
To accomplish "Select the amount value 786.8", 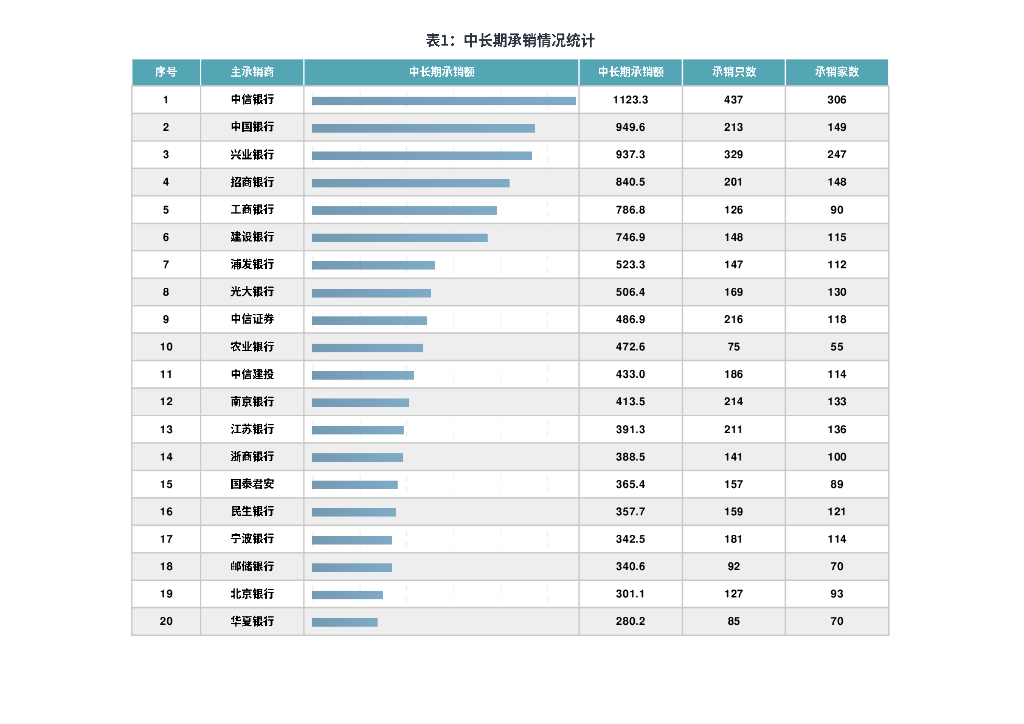I will [630, 210].
